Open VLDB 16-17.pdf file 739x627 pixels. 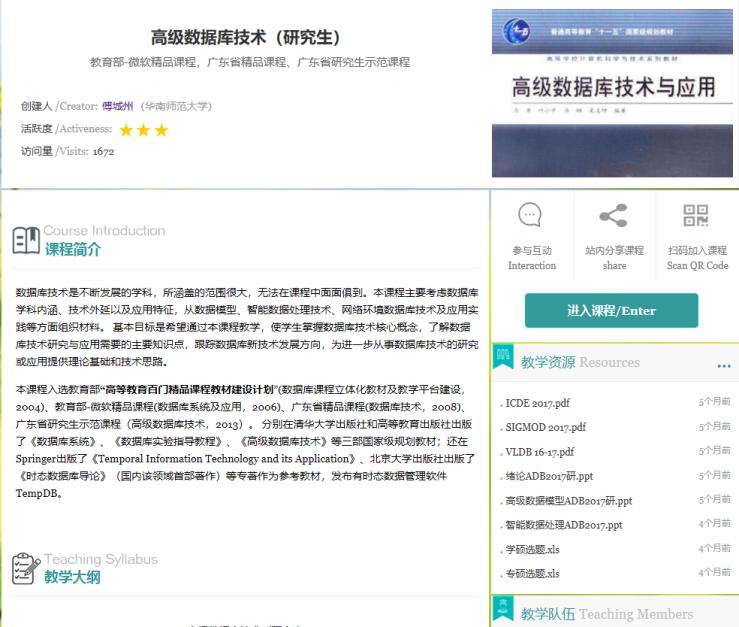(x=538, y=452)
